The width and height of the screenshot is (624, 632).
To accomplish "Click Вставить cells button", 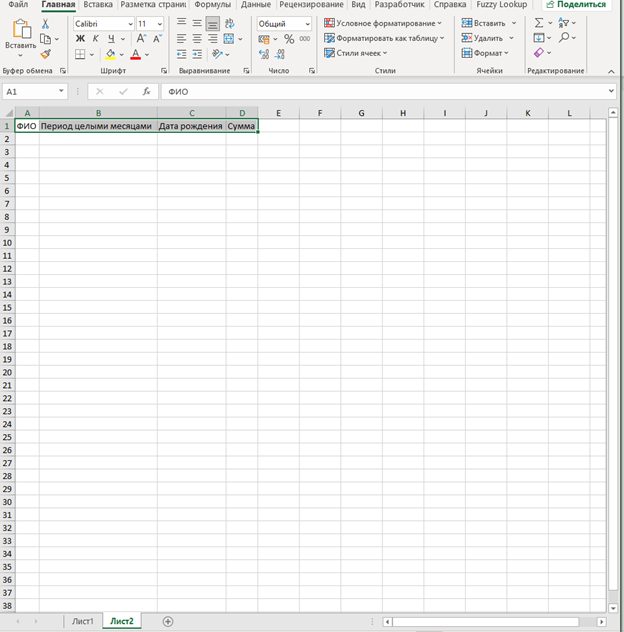I will (484, 23).
